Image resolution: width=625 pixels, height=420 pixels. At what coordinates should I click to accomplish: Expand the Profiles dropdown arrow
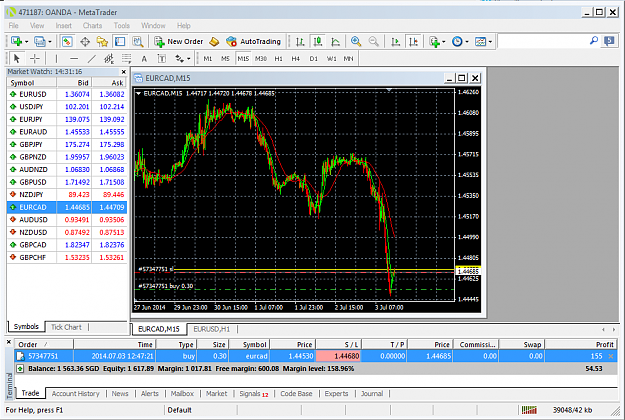(50, 41)
